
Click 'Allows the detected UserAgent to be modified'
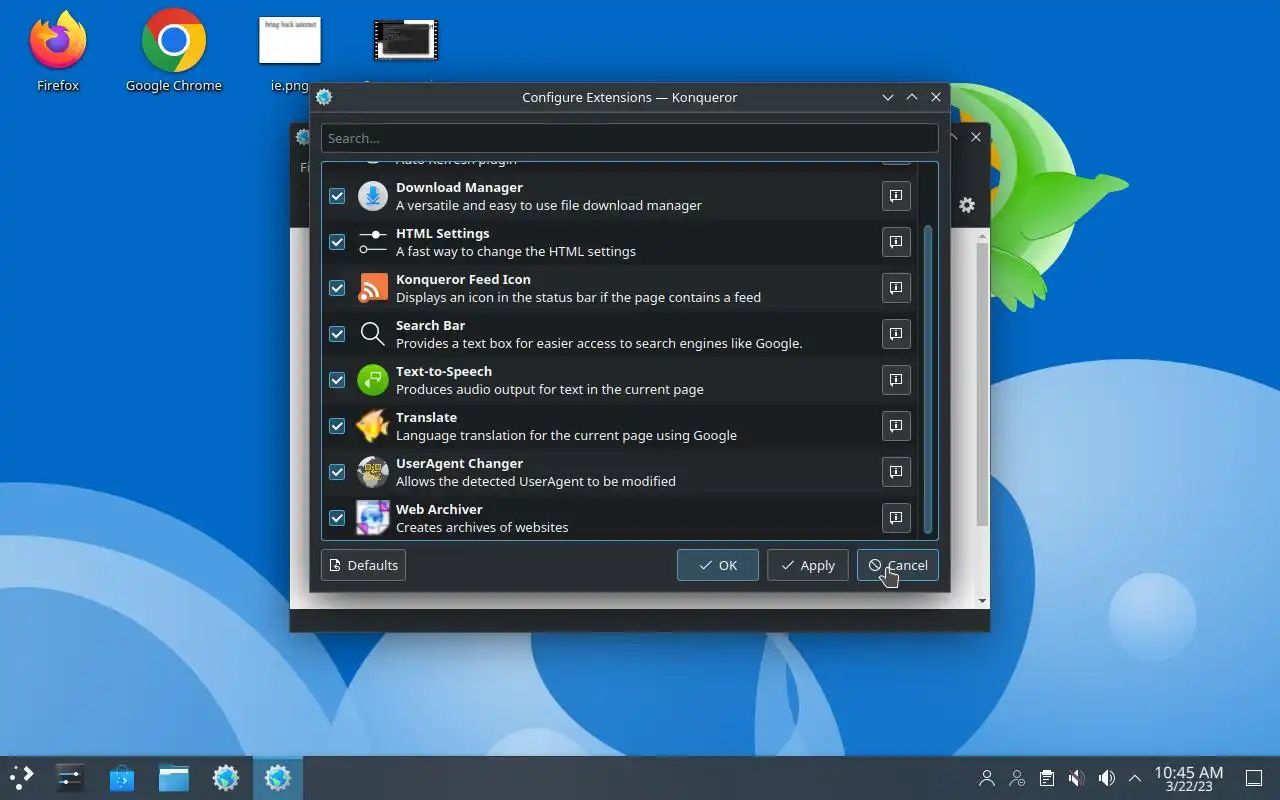[x=536, y=481]
